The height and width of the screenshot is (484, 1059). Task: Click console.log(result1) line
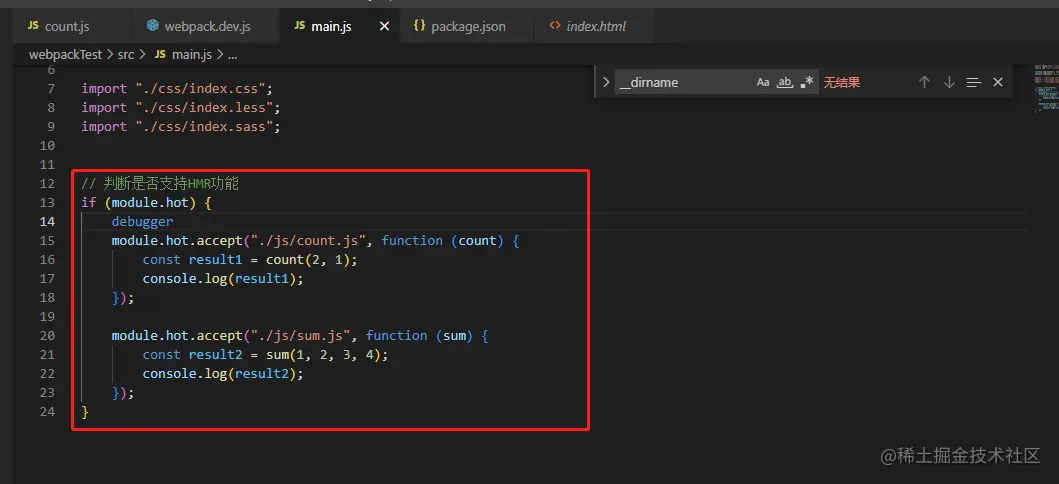click(223, 278)
